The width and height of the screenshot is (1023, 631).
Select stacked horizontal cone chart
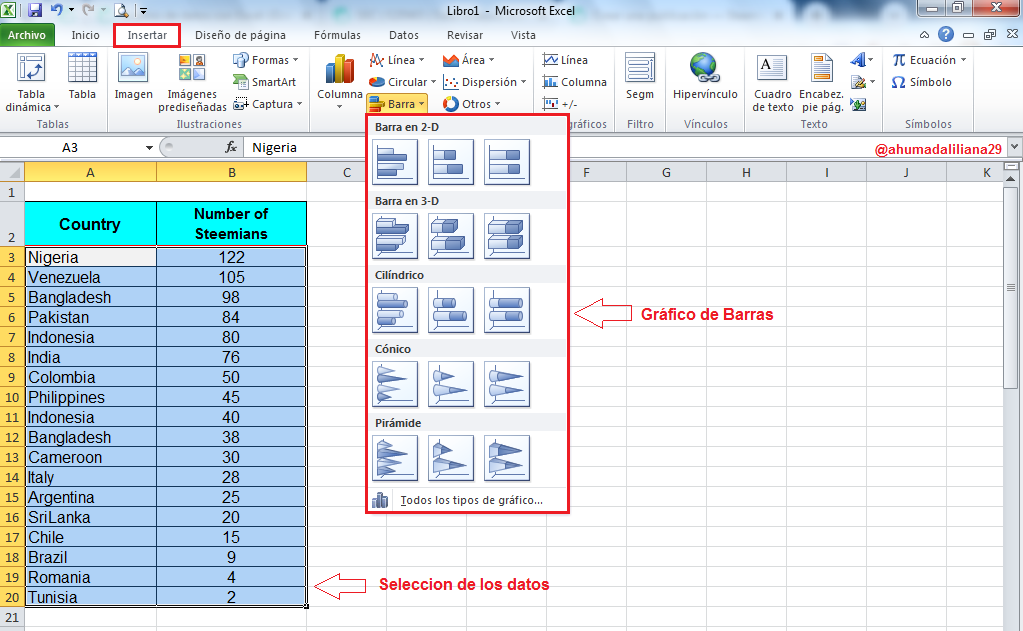tap(451, 384)
